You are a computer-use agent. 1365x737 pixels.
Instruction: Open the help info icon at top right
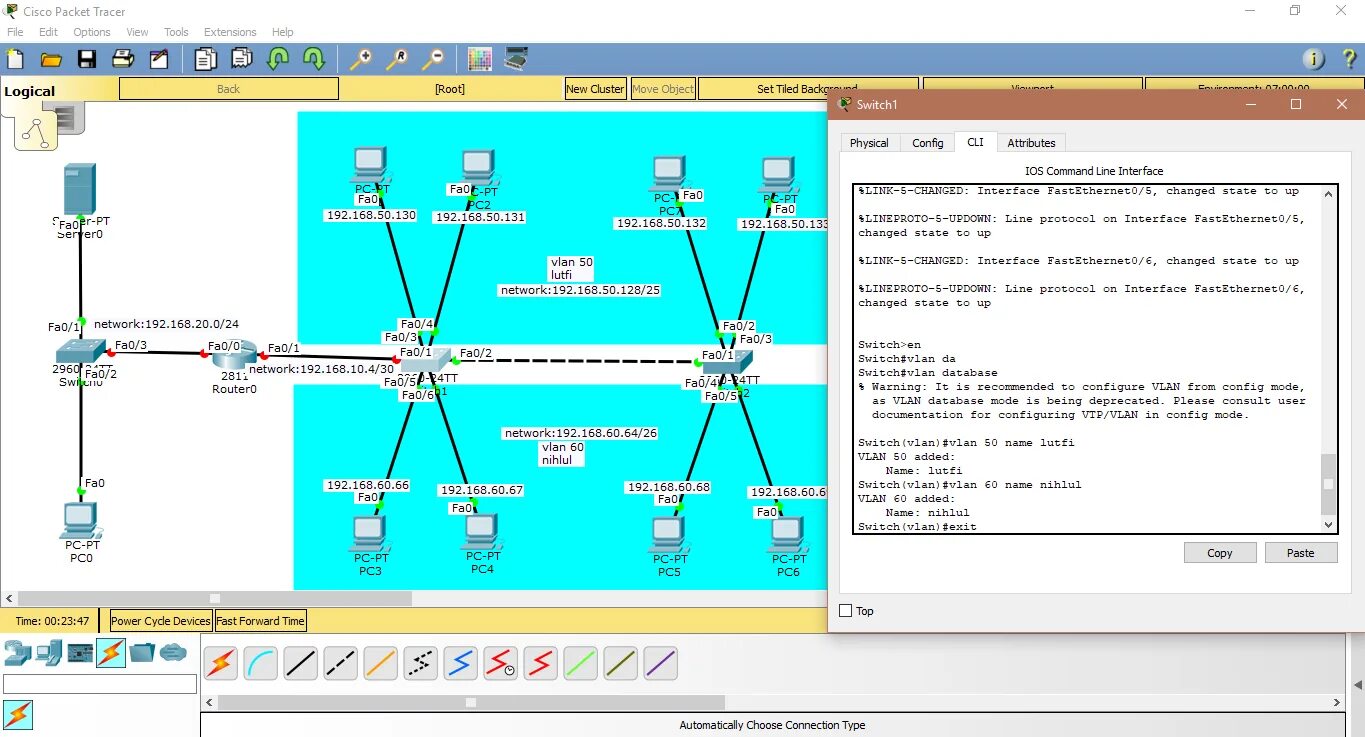[1314, 59]
